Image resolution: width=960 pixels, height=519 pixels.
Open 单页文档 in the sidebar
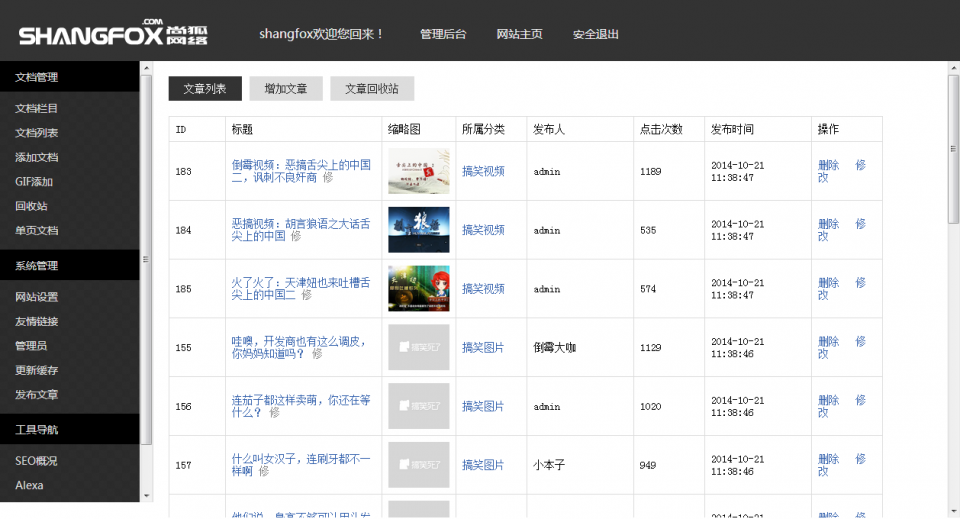(37, 231)
